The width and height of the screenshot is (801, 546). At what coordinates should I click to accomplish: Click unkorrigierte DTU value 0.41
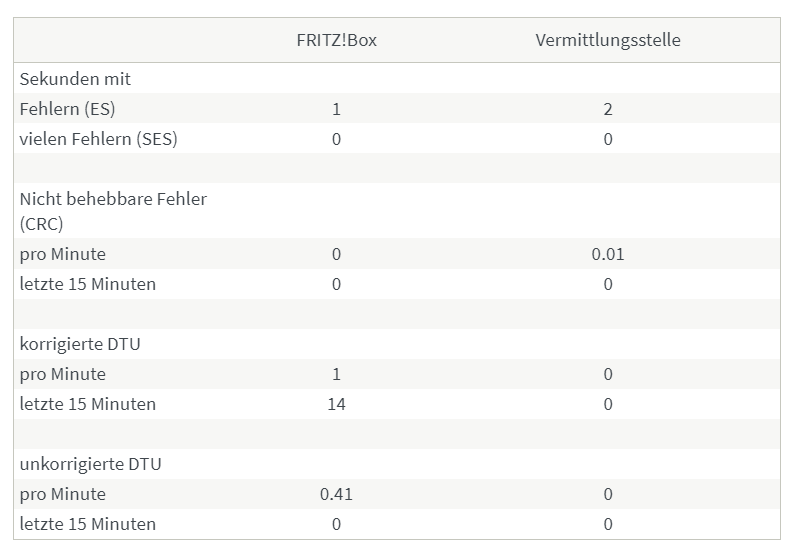(x=336, y=494)
